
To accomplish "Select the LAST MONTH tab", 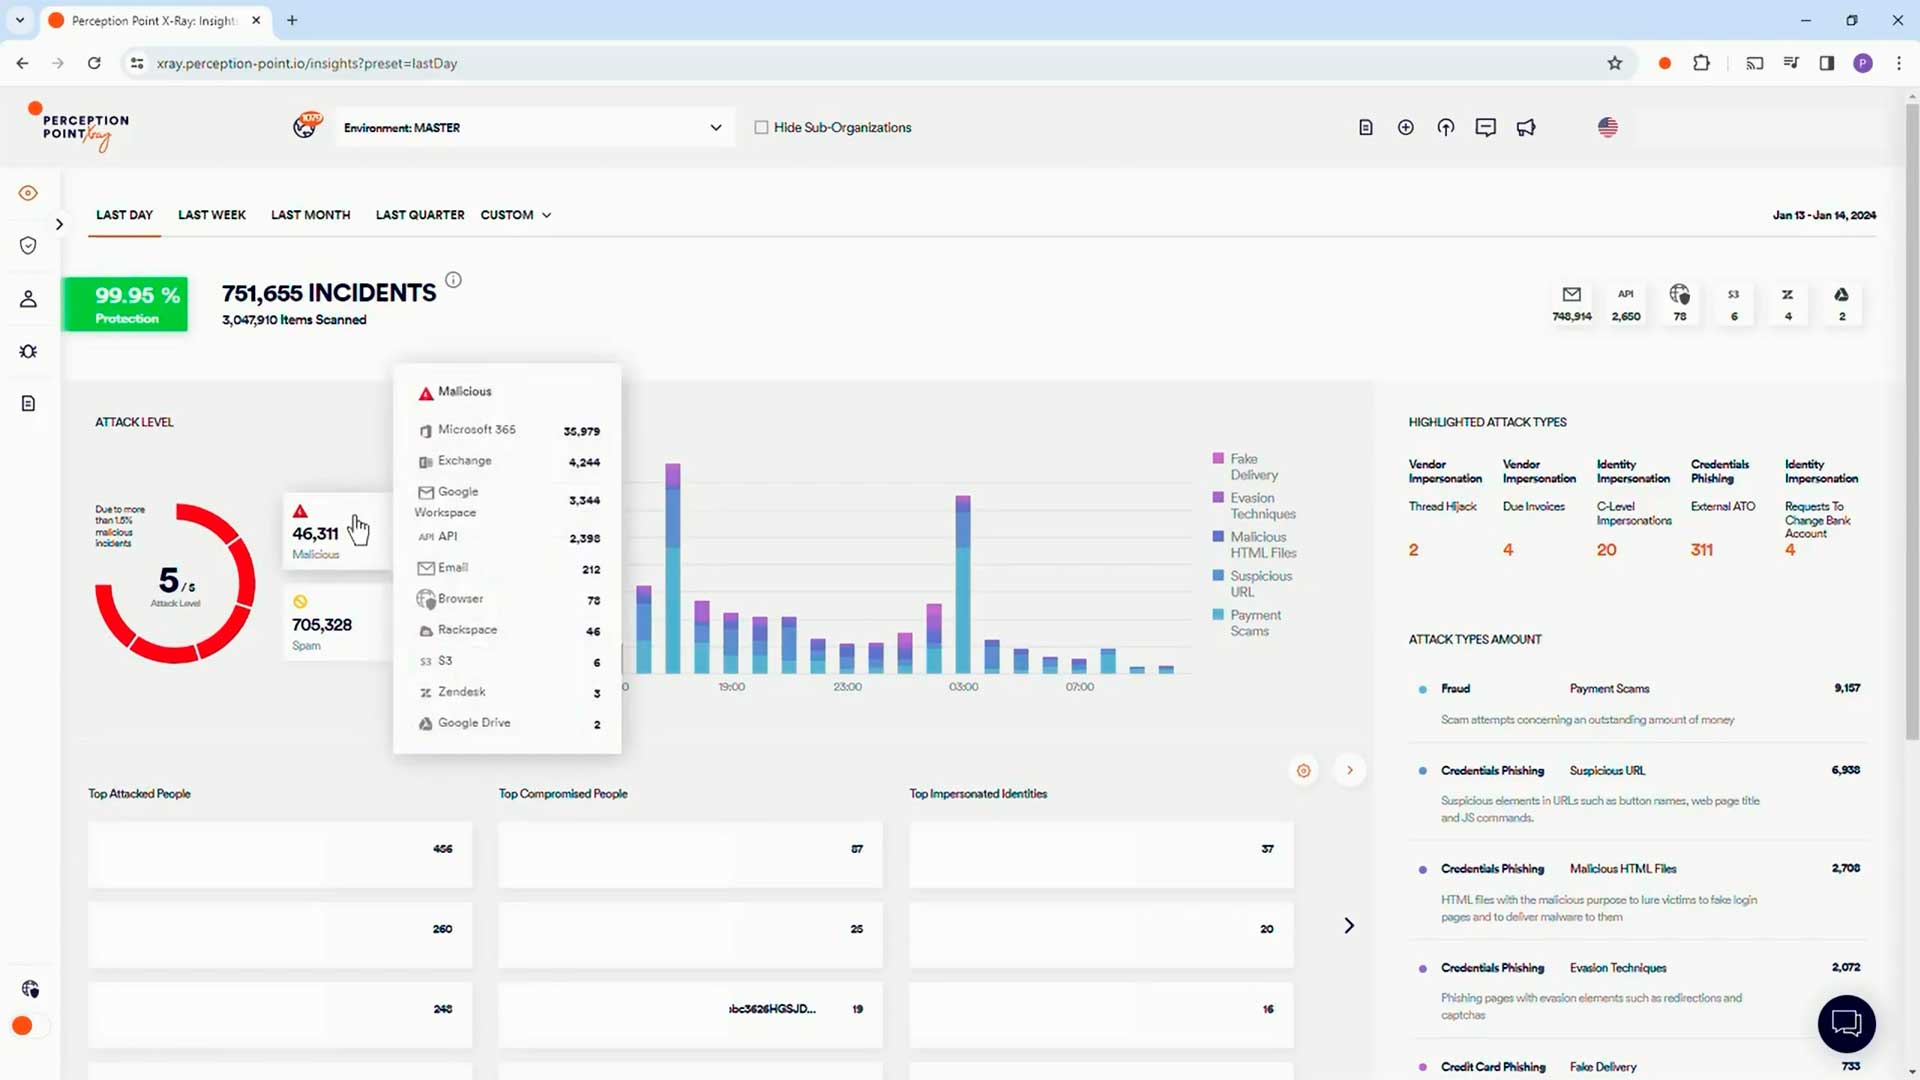I will 310,215.
